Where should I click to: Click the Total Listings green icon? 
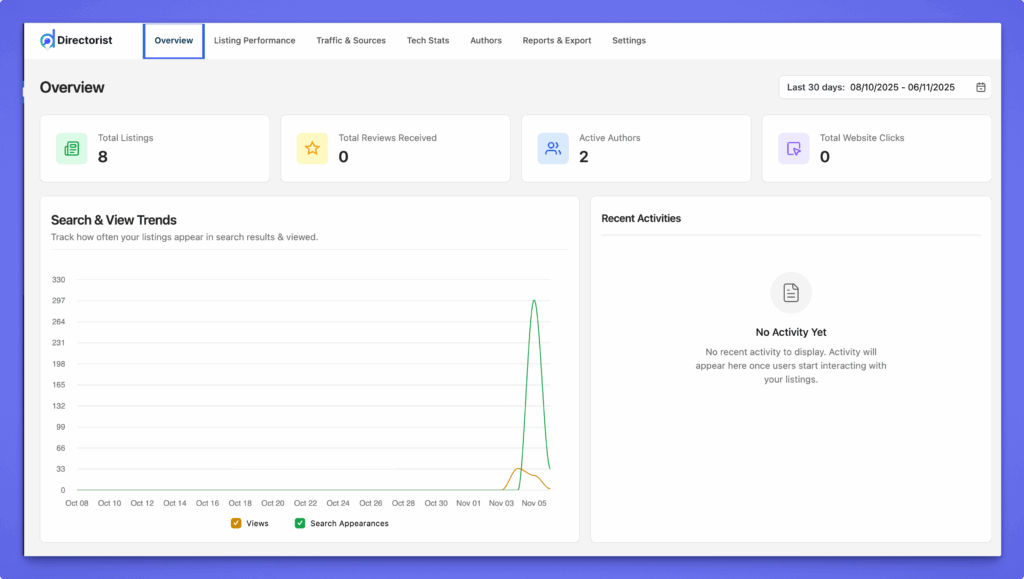click(71, 148)
